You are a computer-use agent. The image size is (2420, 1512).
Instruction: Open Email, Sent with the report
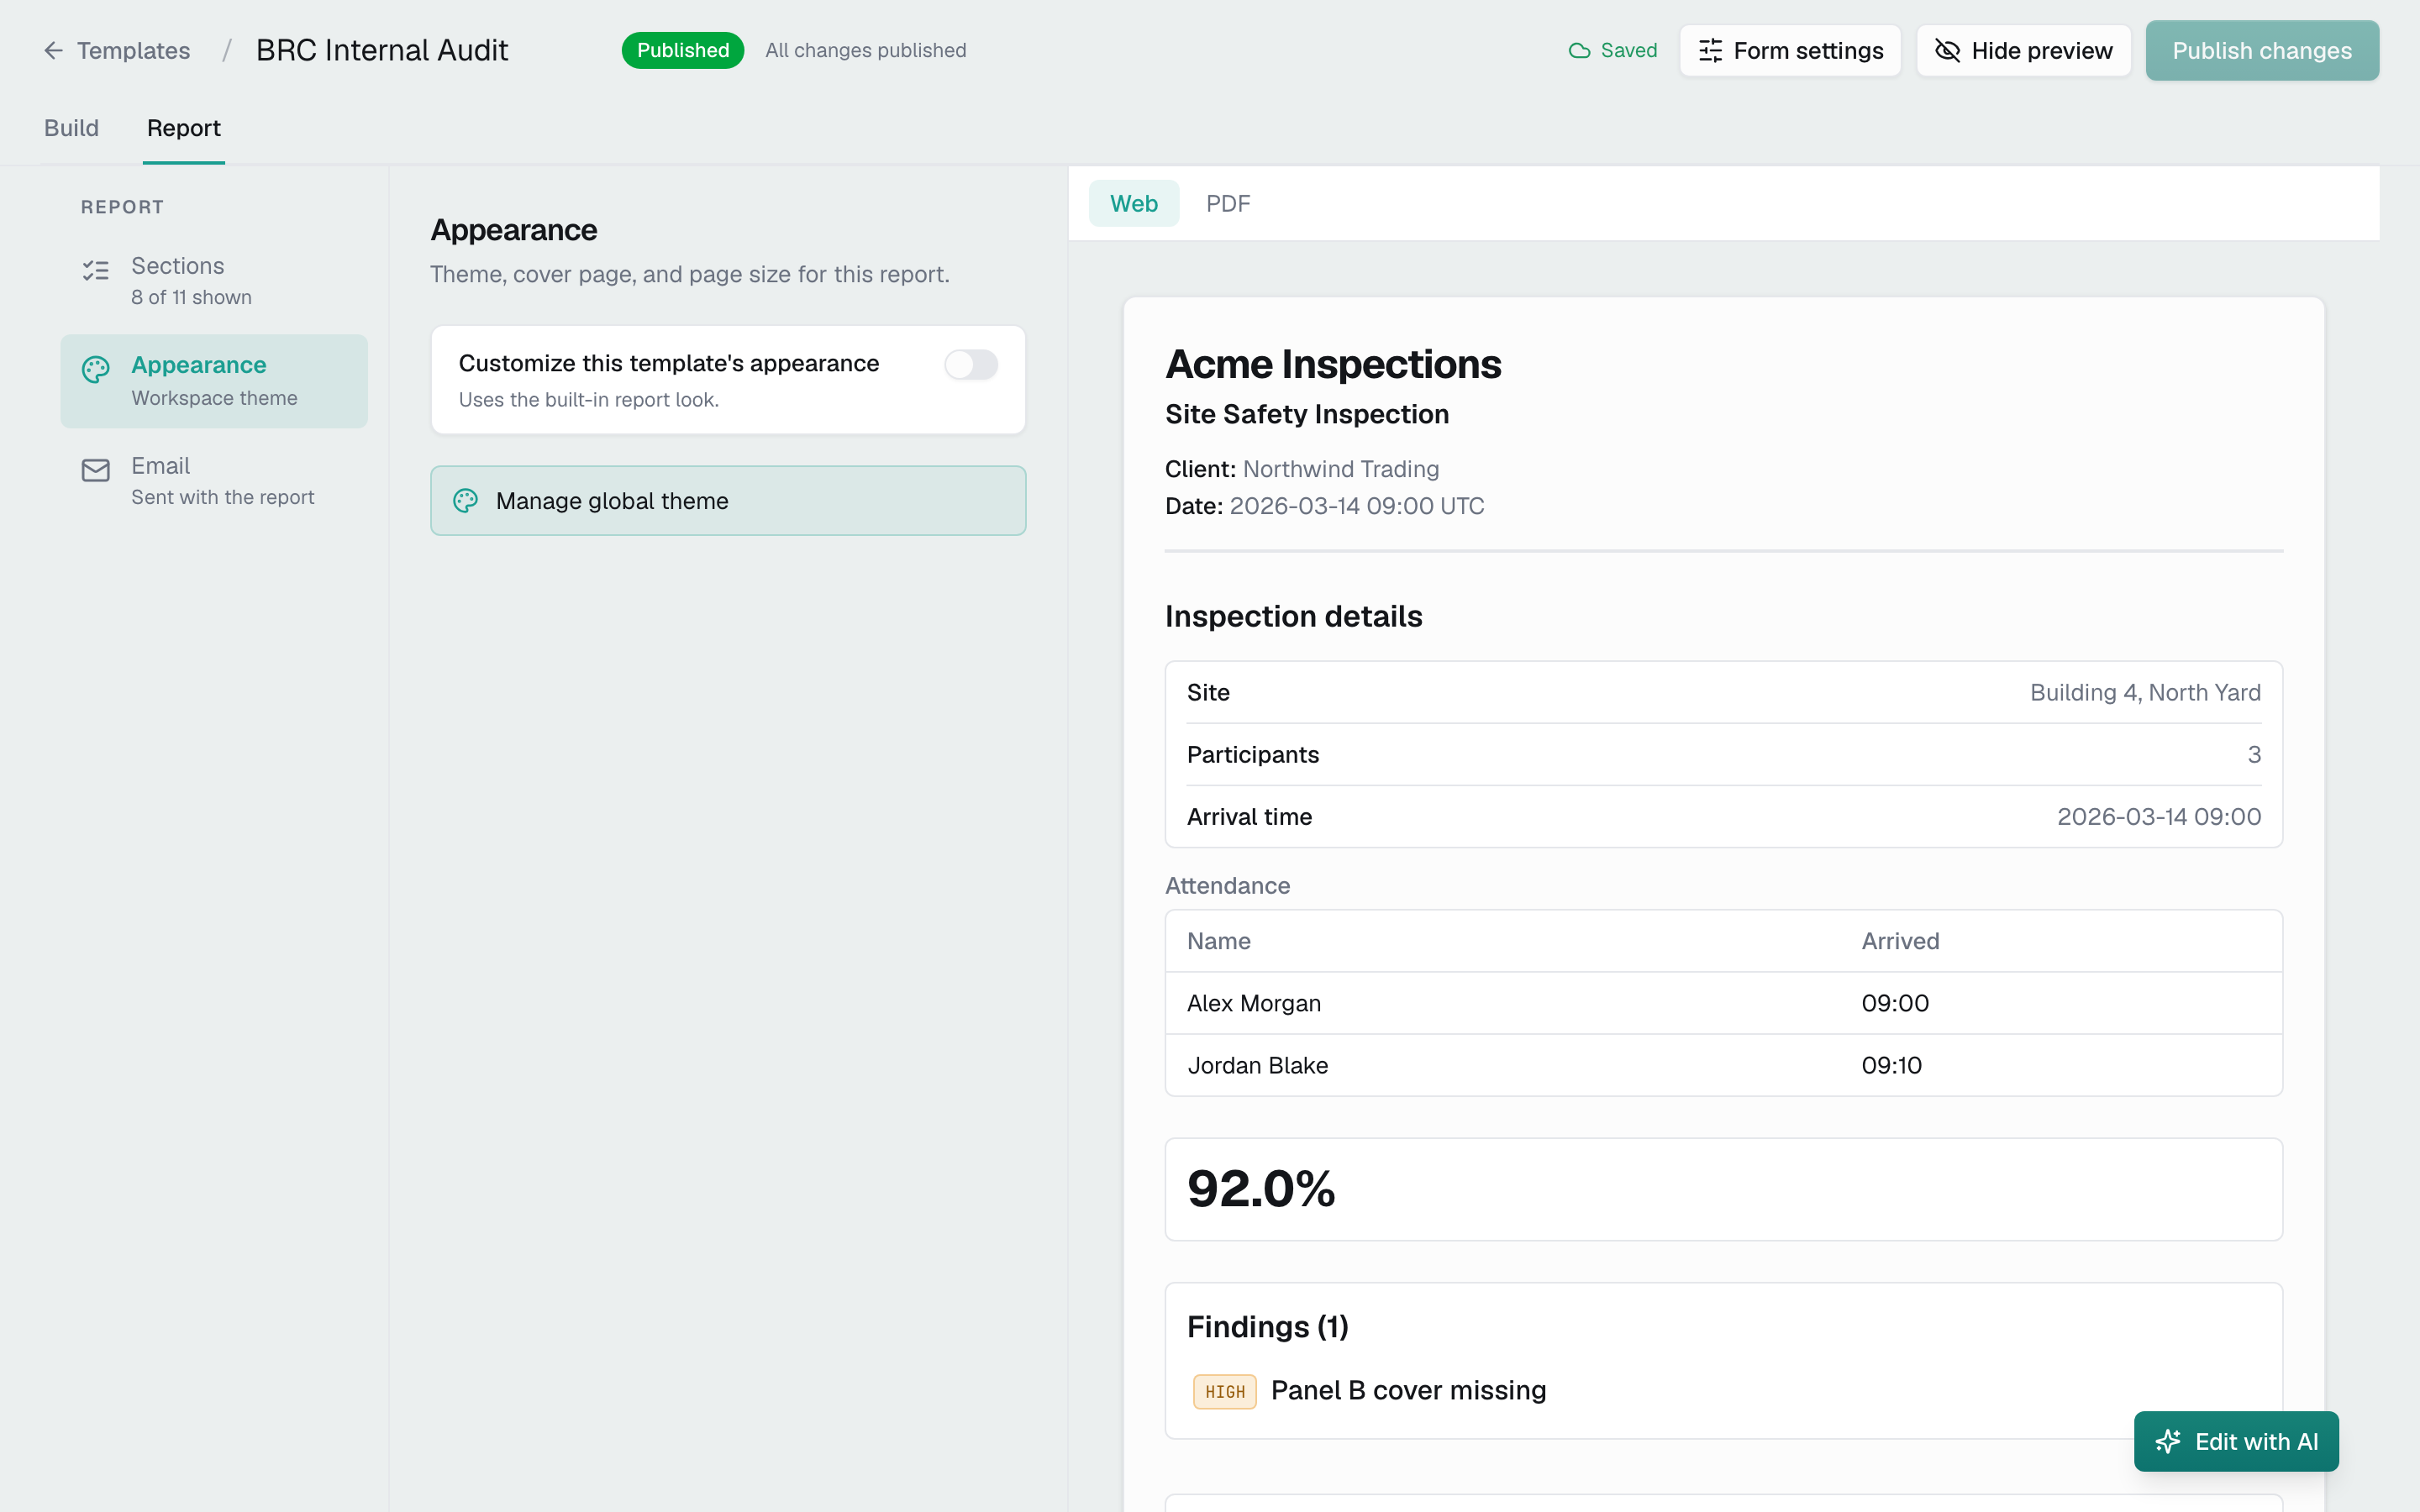[x=213, y=481]
